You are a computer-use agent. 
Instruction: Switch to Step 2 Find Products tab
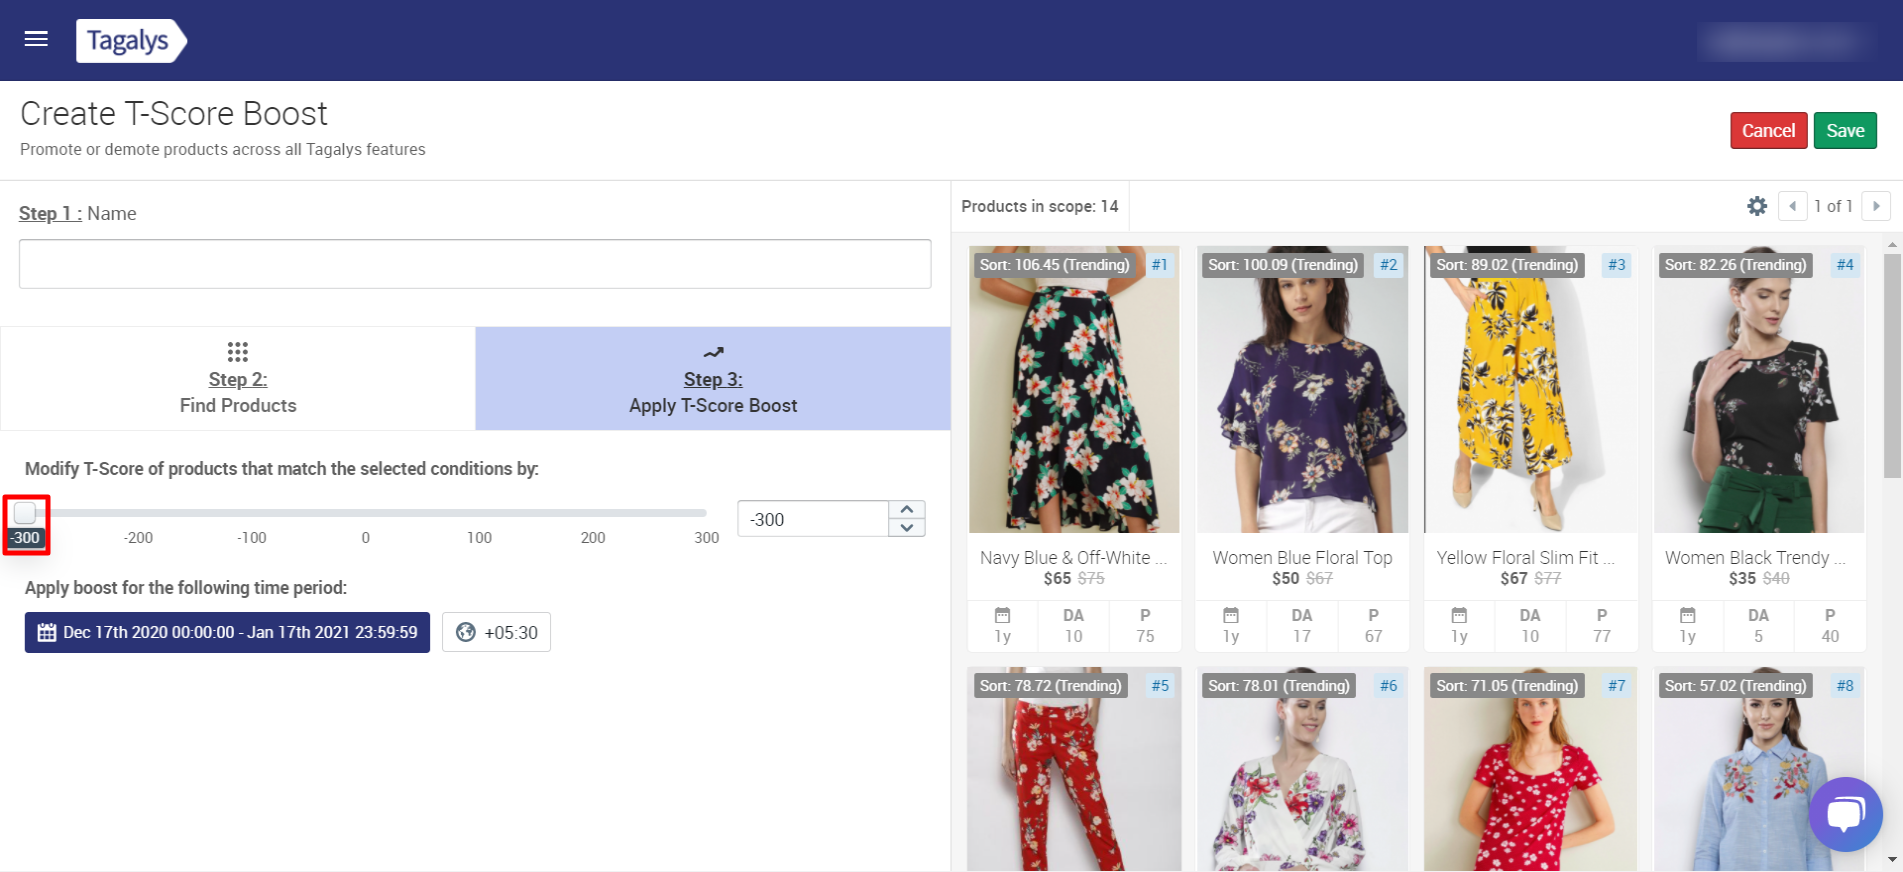point(238,379)
